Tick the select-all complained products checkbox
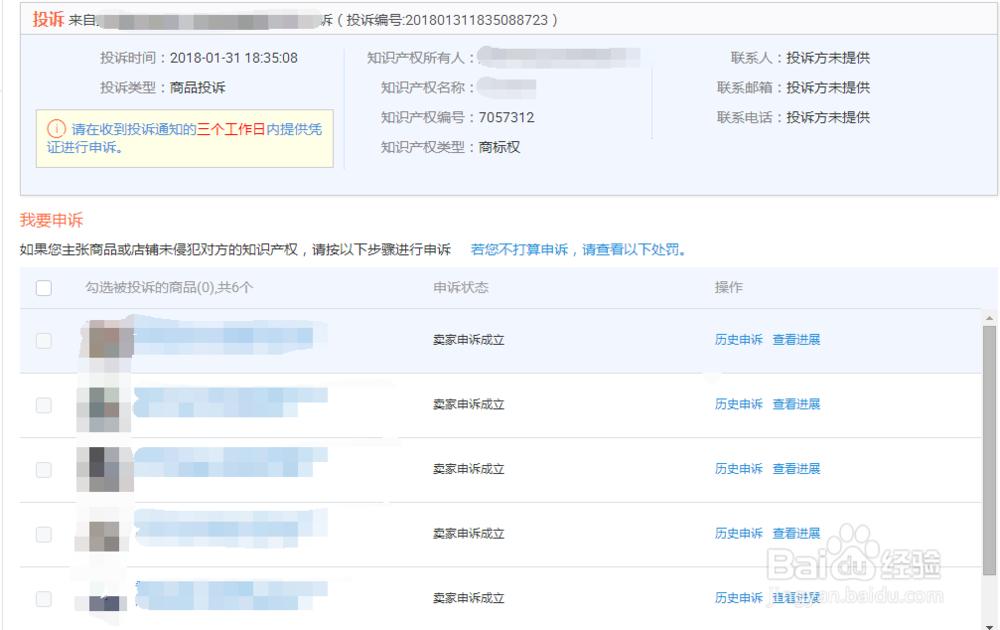Screen dimensions: 1000x630 tap(44, 288)
